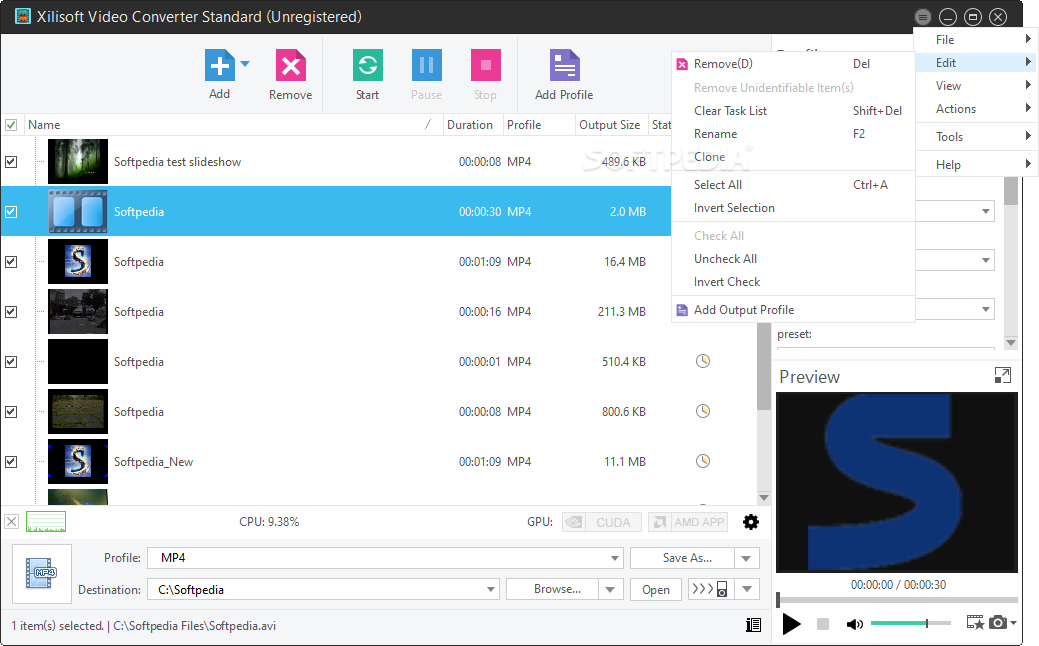Open the first profile settings dropdown on right panel

pos(986,211)
